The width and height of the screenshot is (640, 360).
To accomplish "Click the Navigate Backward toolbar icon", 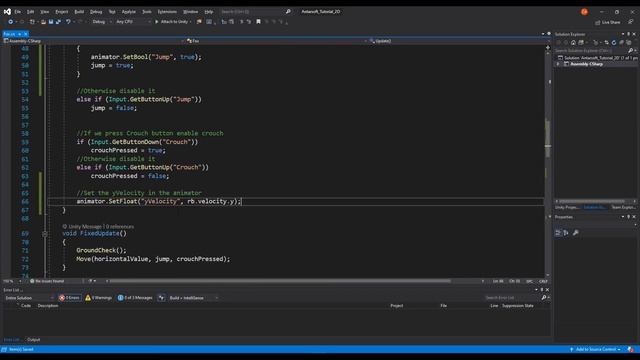I will click(x=11, y=22).
